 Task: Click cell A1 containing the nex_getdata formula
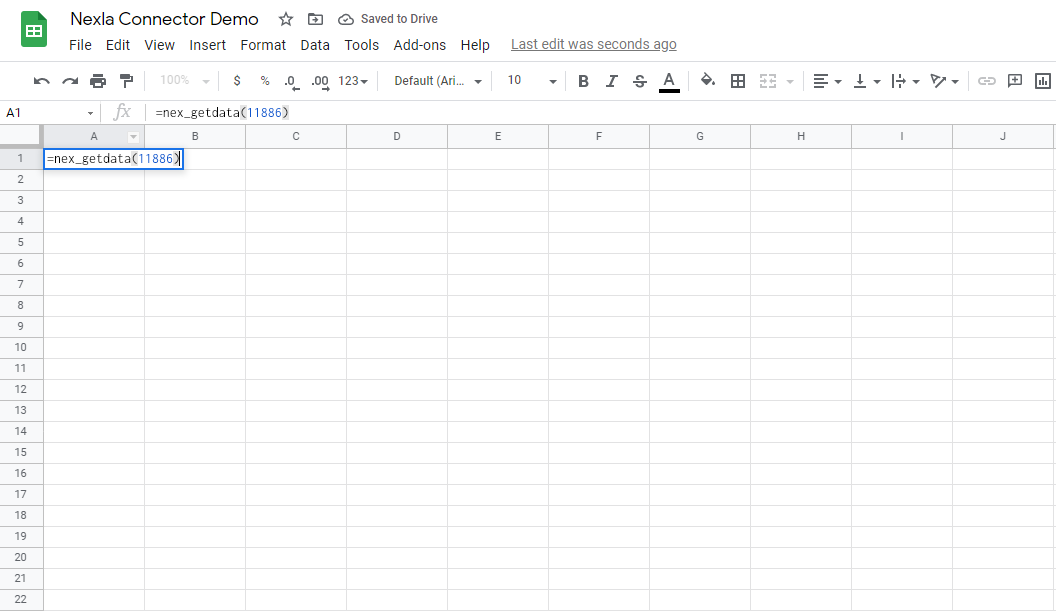coord(113,159)
